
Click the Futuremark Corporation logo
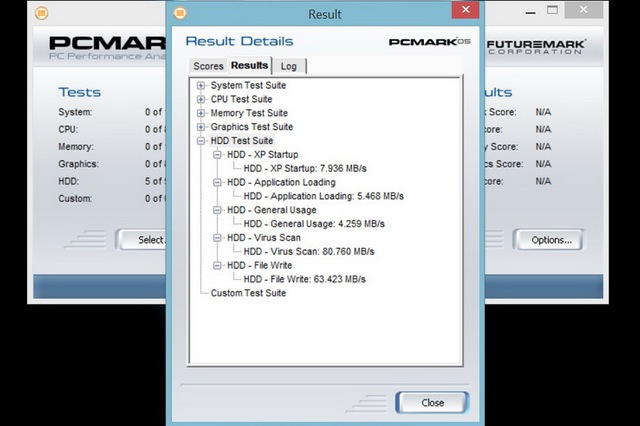click(536, 47)
